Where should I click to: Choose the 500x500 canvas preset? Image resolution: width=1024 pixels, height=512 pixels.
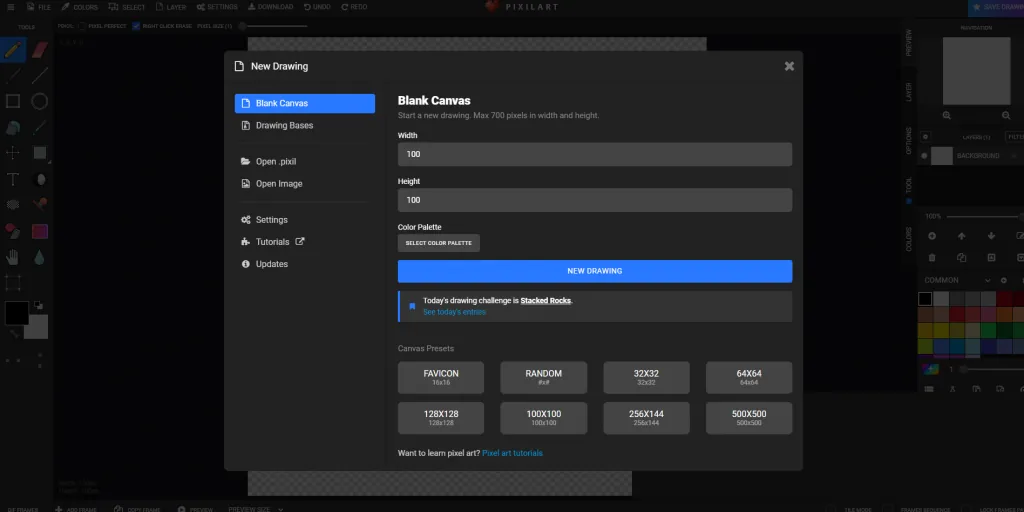pos(749,418)
